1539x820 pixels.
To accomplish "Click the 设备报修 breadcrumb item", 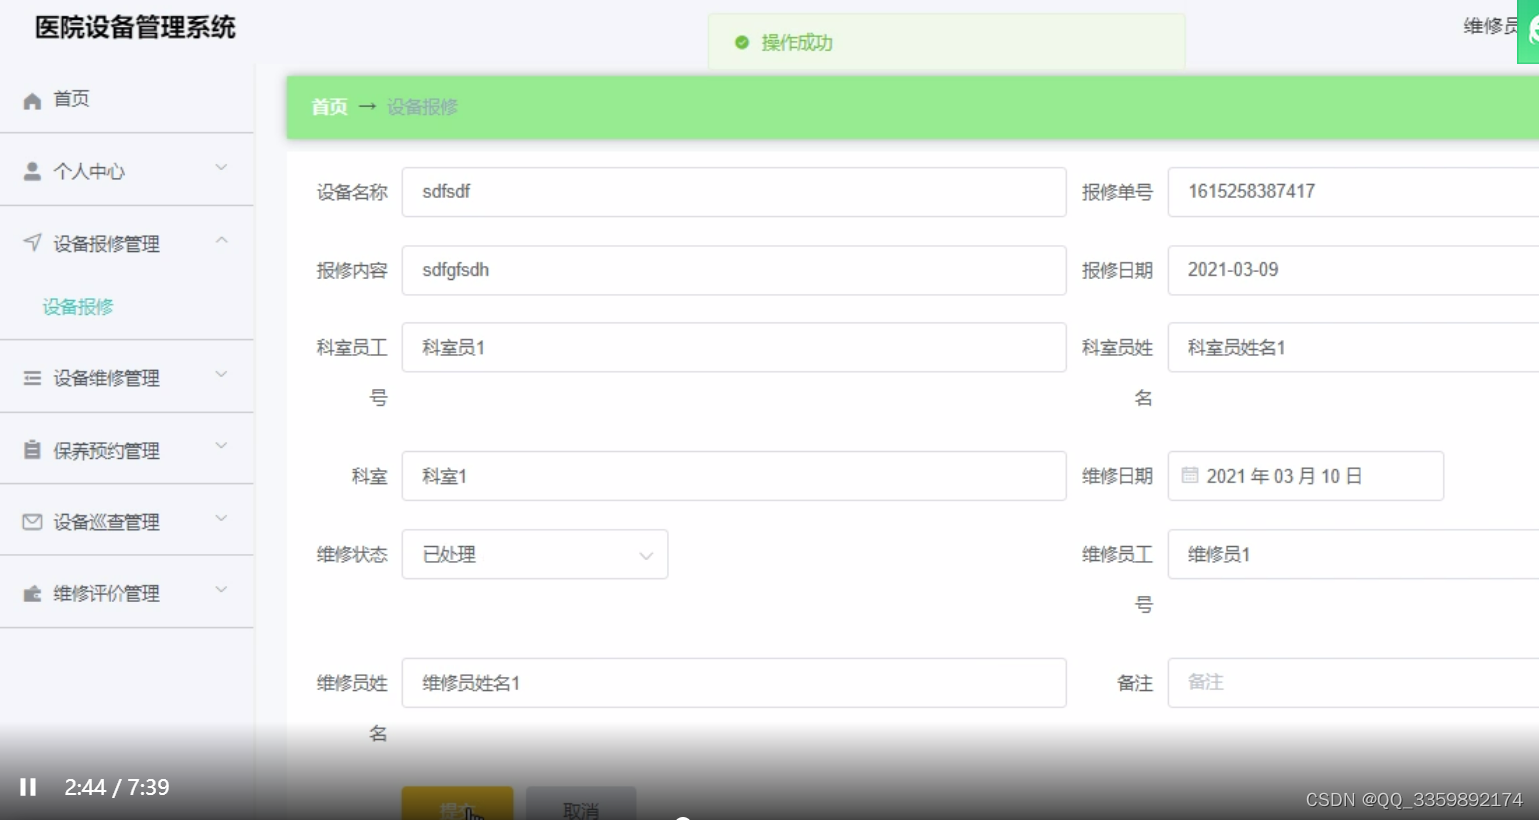I will tap(422, 107).
